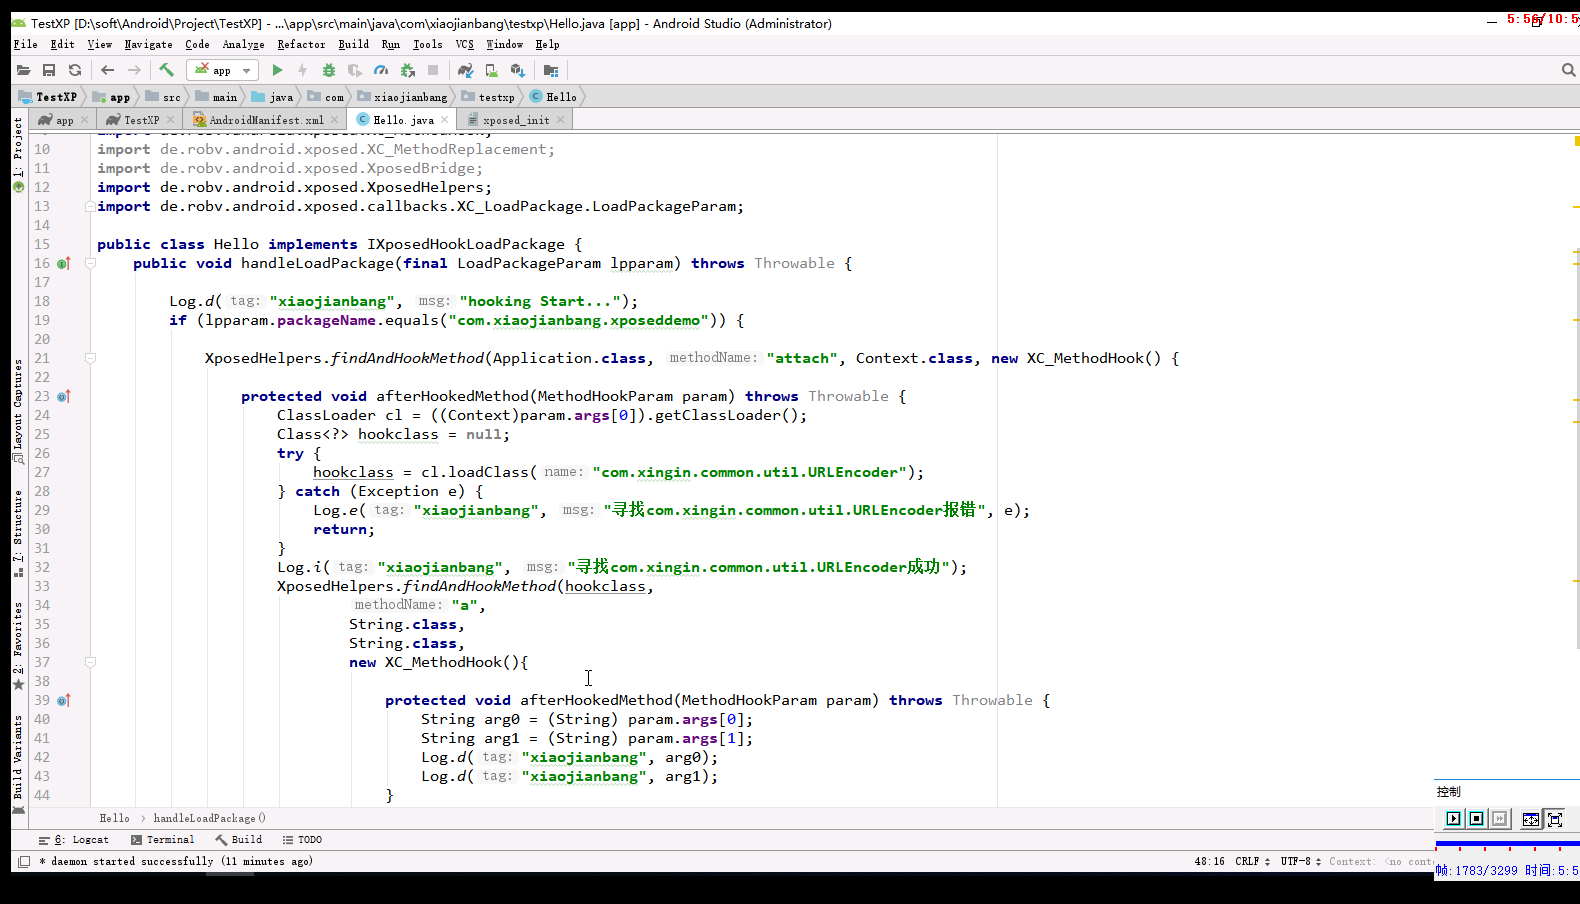Image resolution: width=1580 pixels, height=904 pixels.
Task: Navigate back with the left arrow
Action: (107, 70)
